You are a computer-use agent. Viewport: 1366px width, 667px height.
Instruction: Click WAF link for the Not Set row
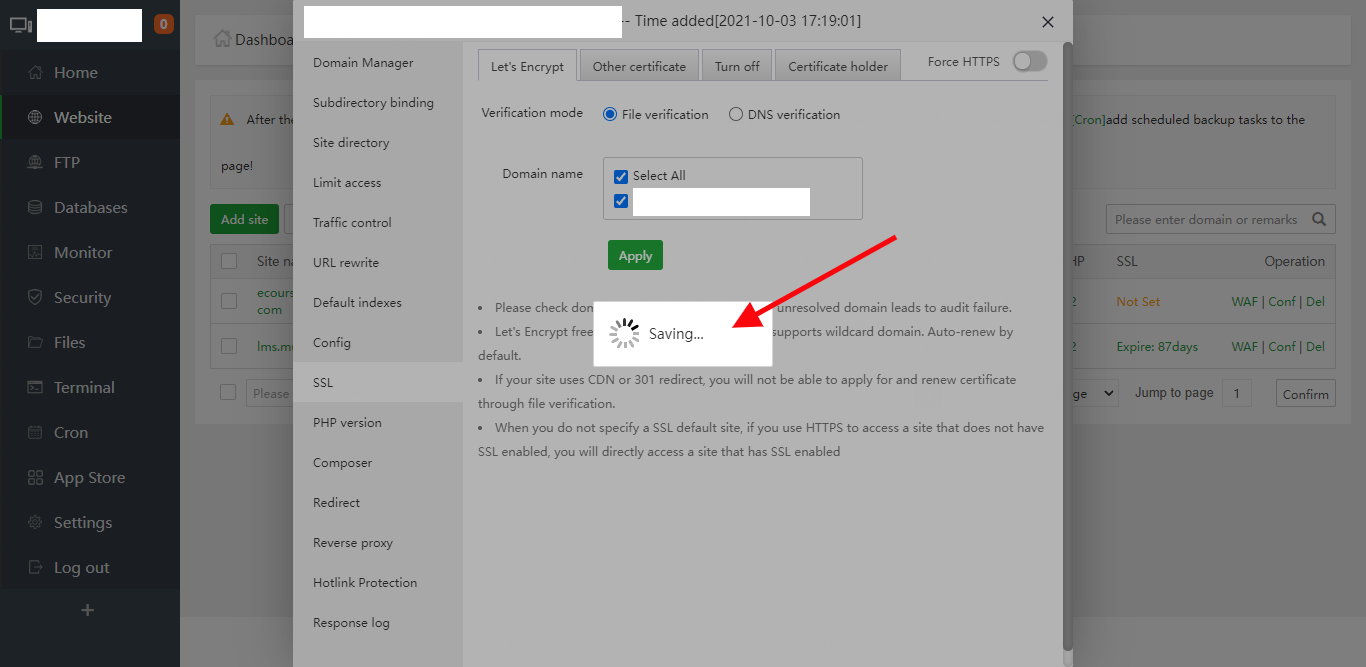(1245, 301)
